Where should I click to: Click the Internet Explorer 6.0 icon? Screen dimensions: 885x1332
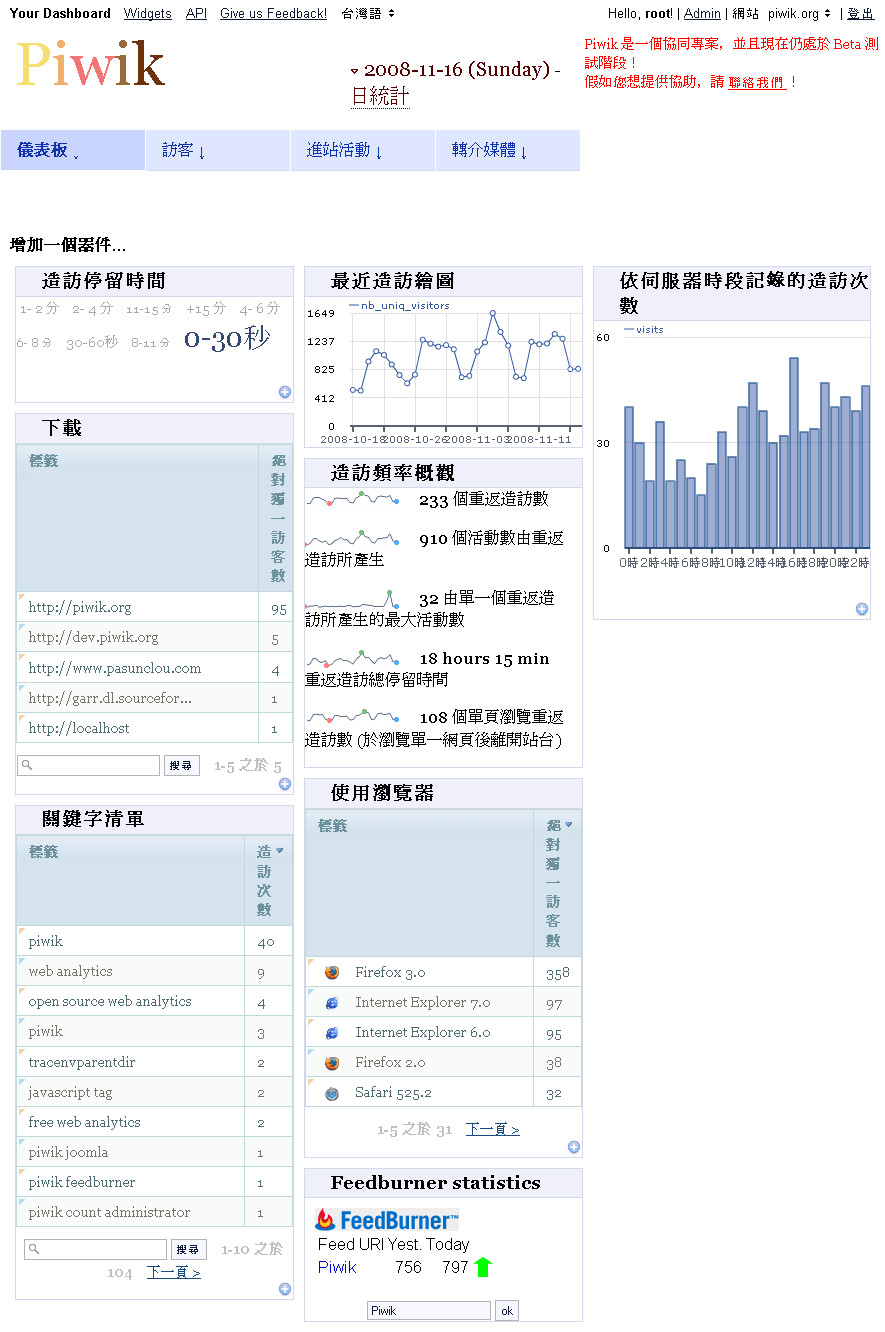332,1033
